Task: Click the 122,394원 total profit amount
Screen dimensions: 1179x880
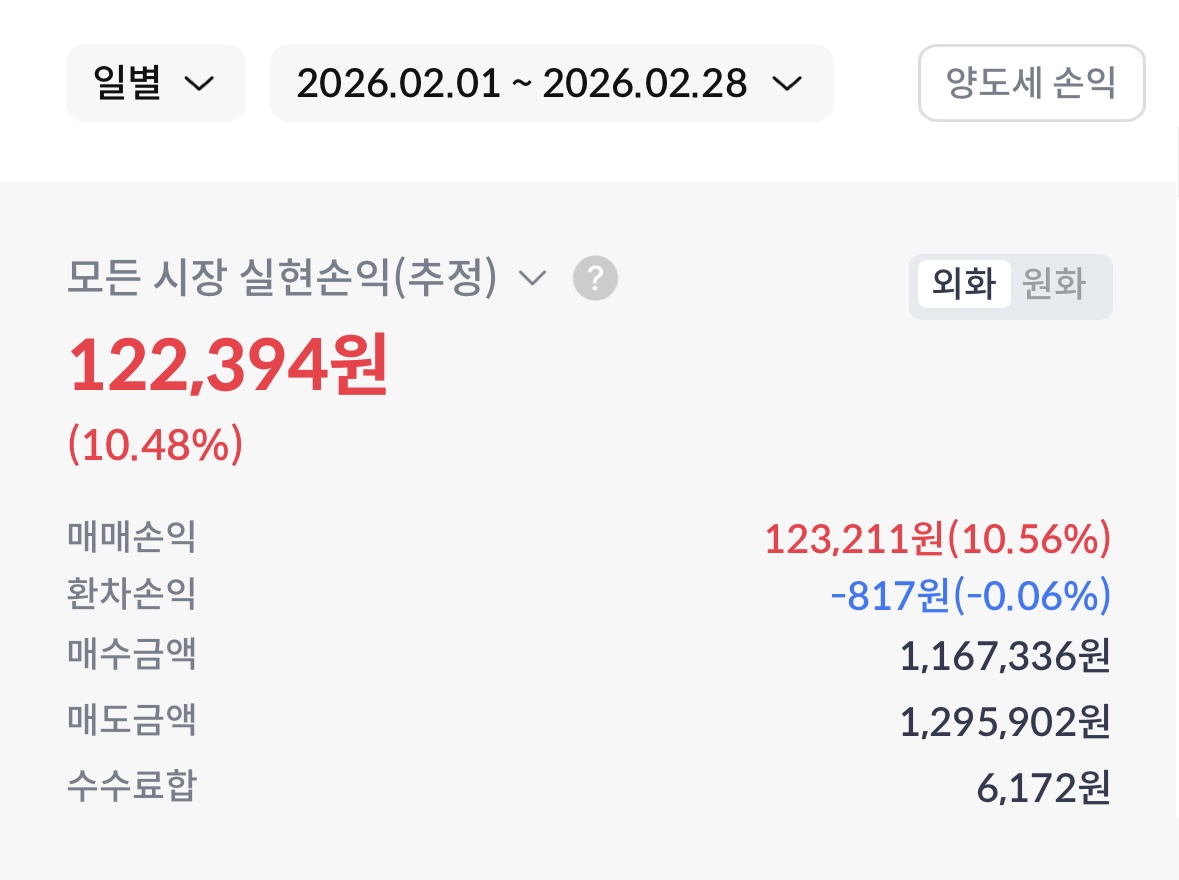Action: click(228, 366)
